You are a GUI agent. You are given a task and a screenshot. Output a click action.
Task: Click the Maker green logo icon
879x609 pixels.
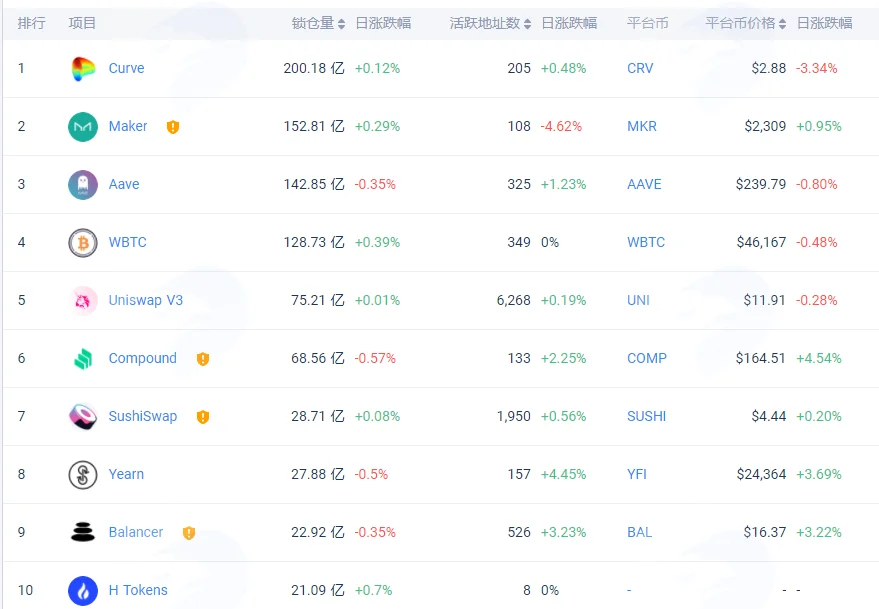pos(83,127)
